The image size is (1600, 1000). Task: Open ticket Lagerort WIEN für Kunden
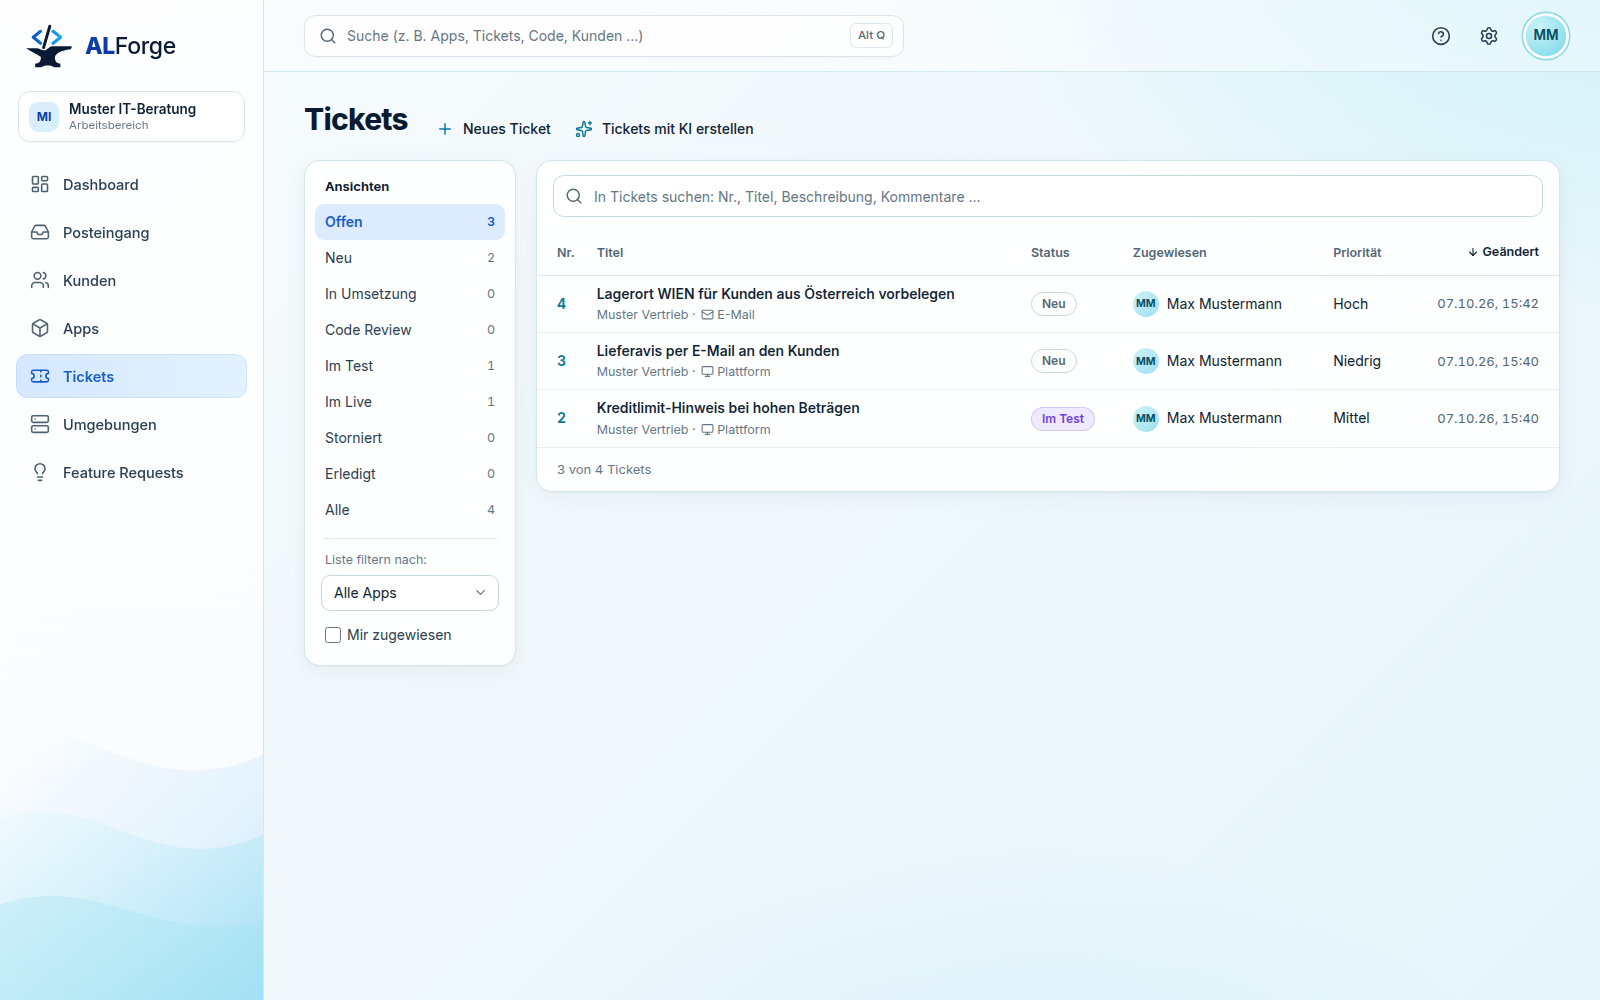point(776,294)
